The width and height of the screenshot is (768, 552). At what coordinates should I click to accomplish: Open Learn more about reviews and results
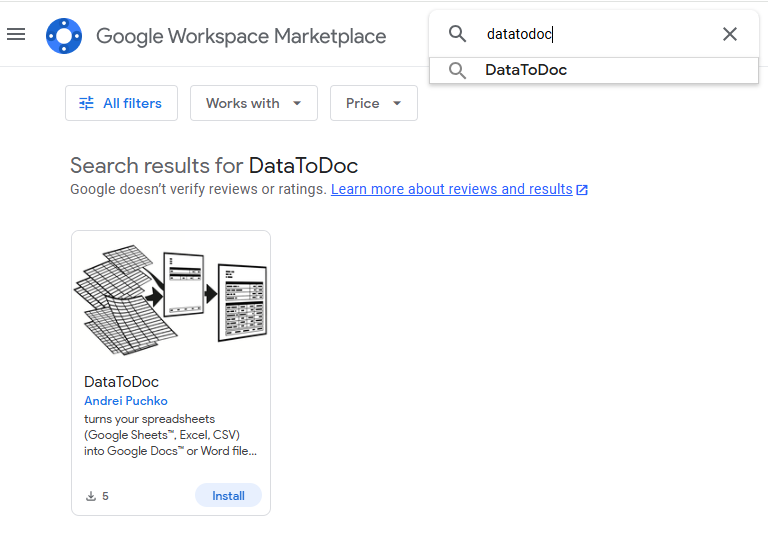point(452,189)
